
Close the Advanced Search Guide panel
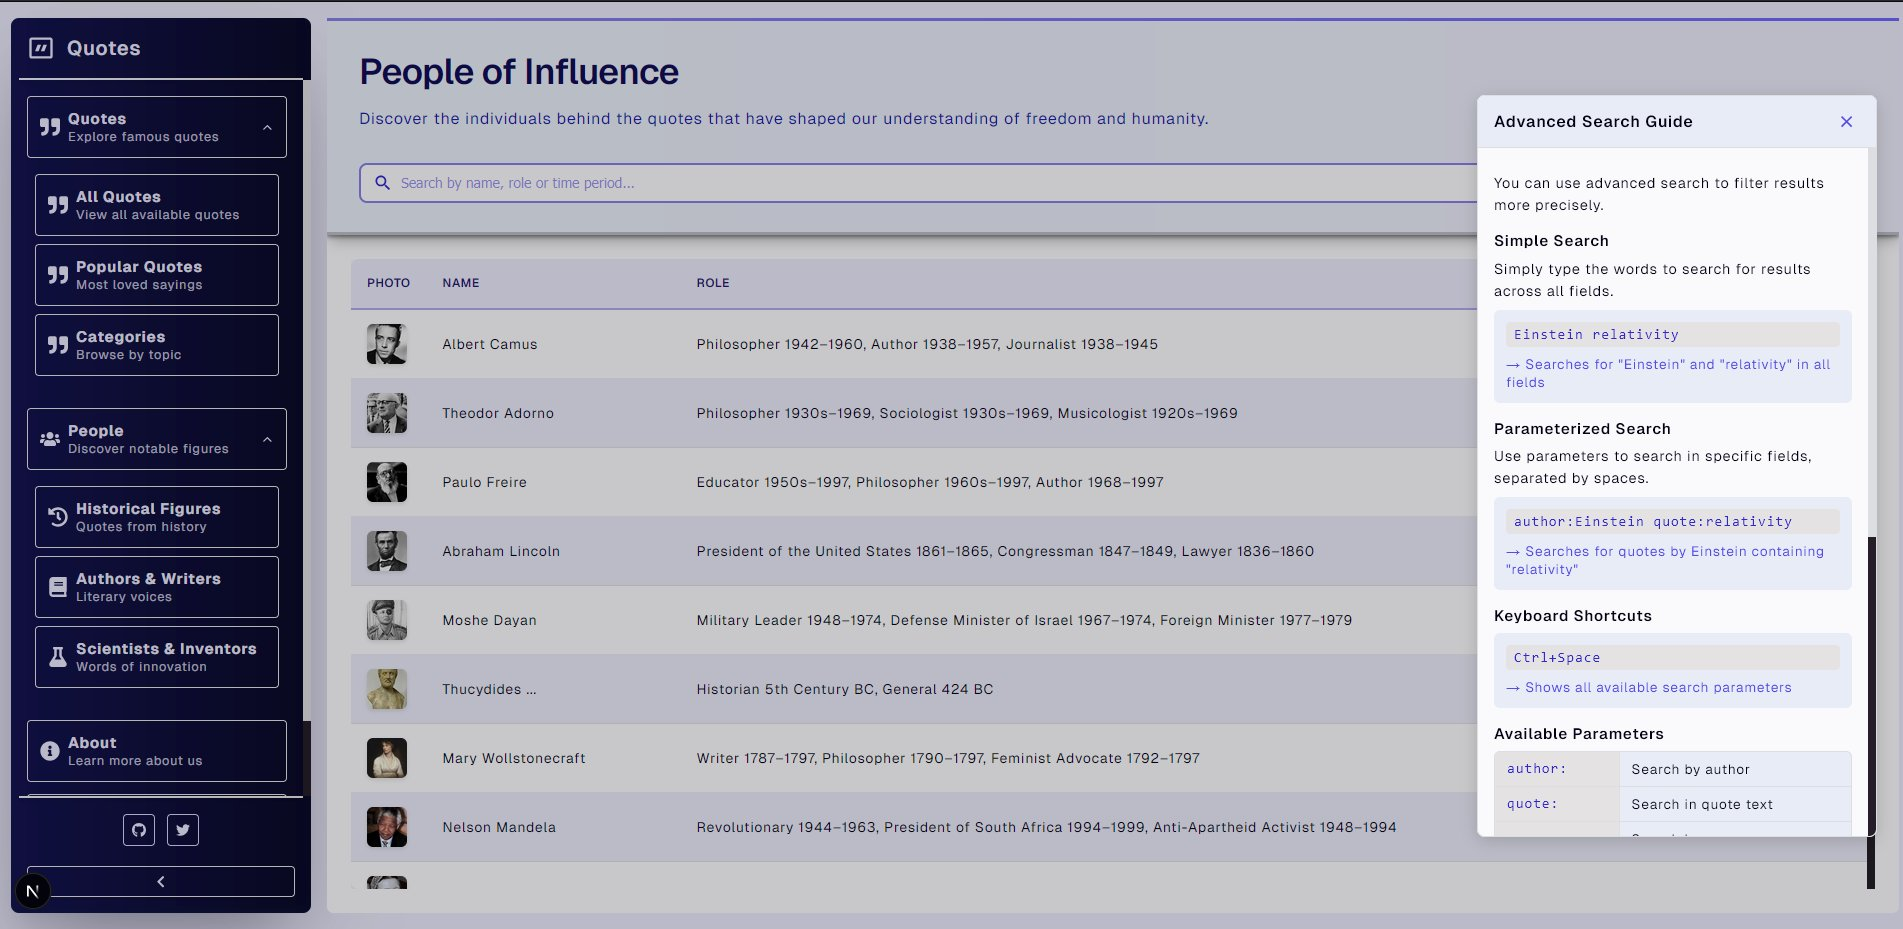[1846, 122]
